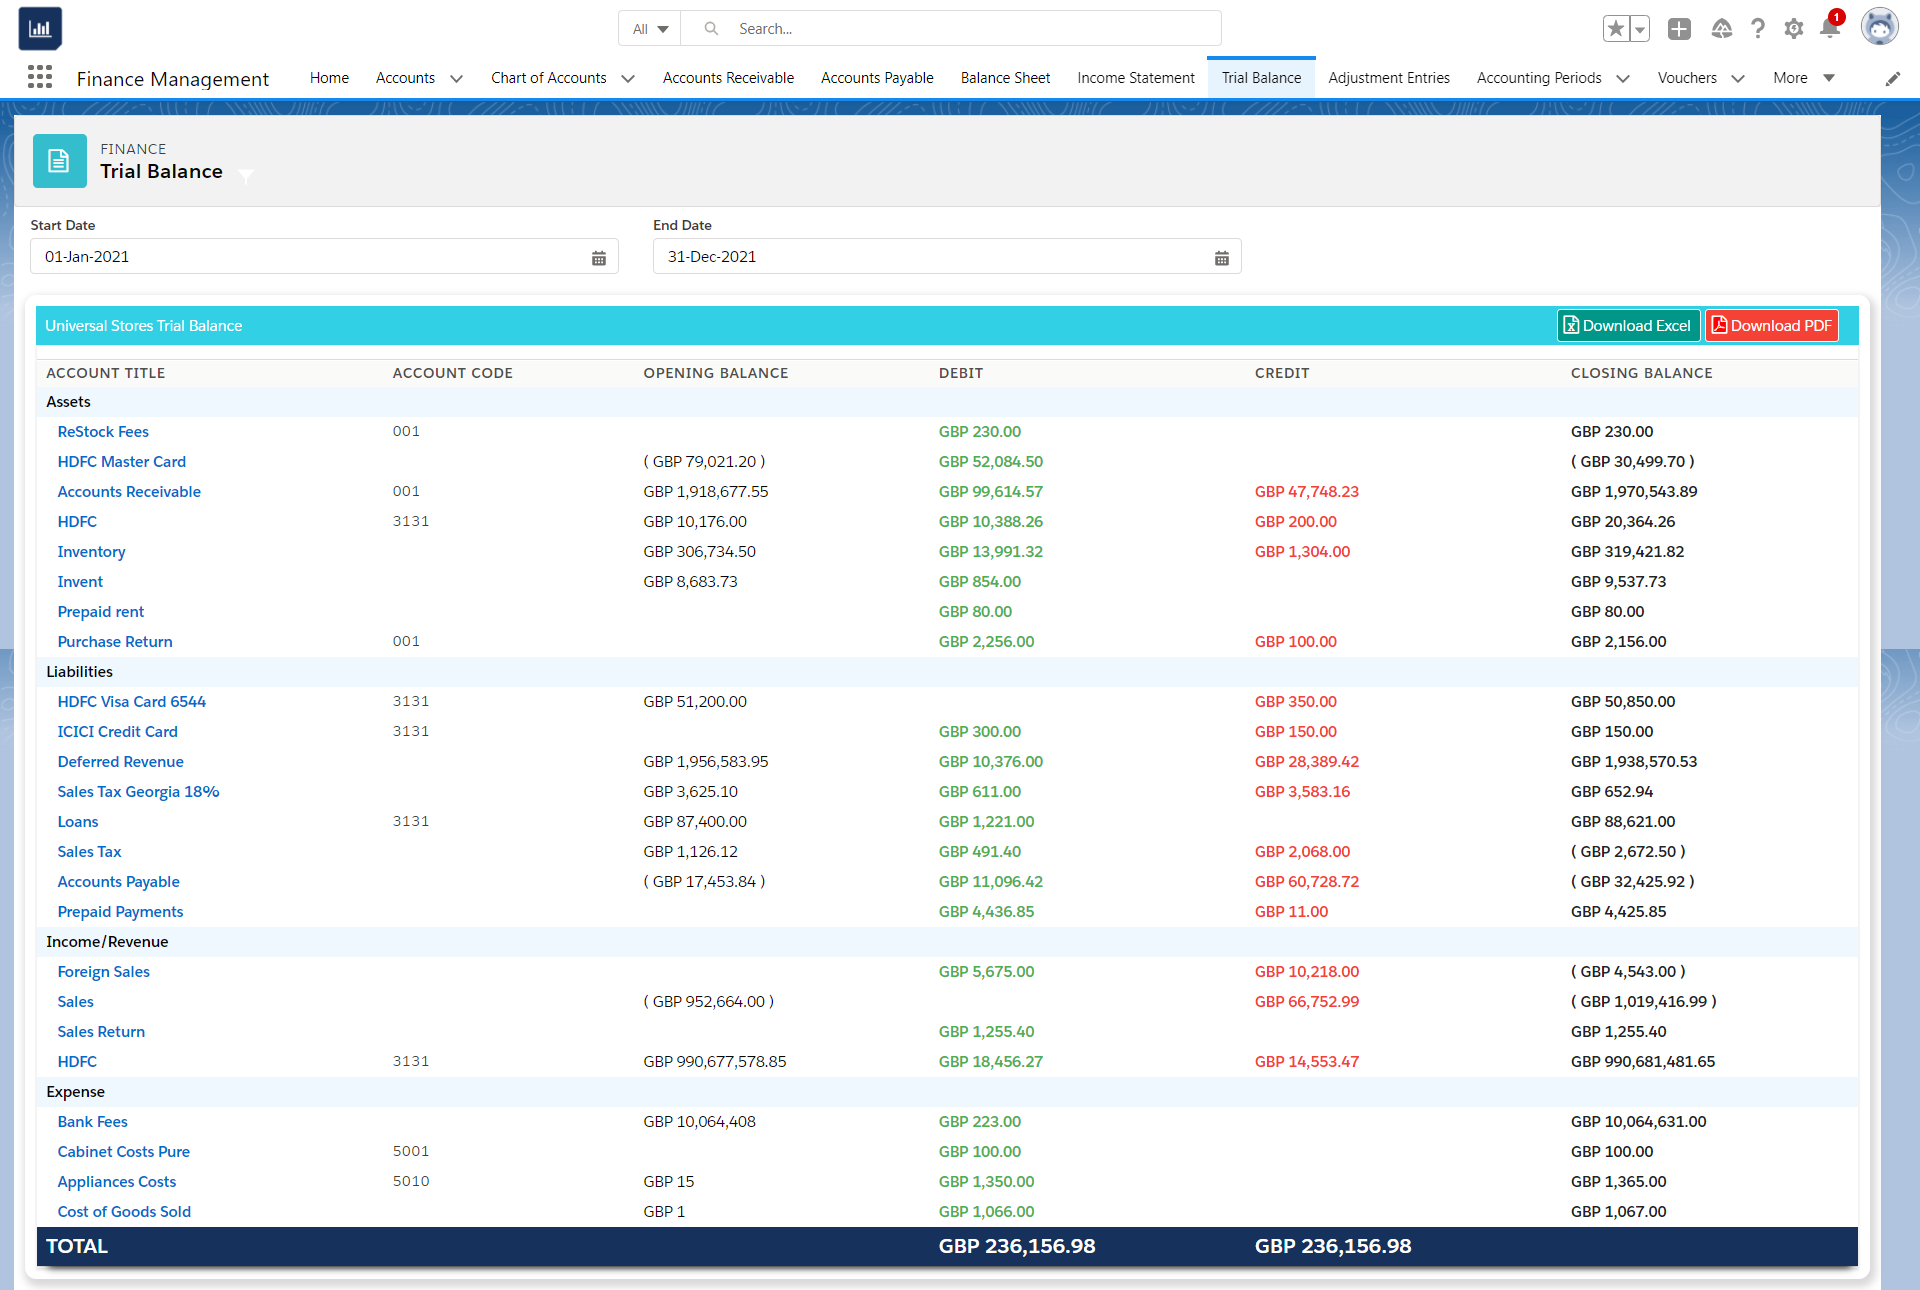Screen dimensions: 1920x1290
Task: Click the edit navigation pencil icon
Action: pyautogui.click(x=1893, y=78)
